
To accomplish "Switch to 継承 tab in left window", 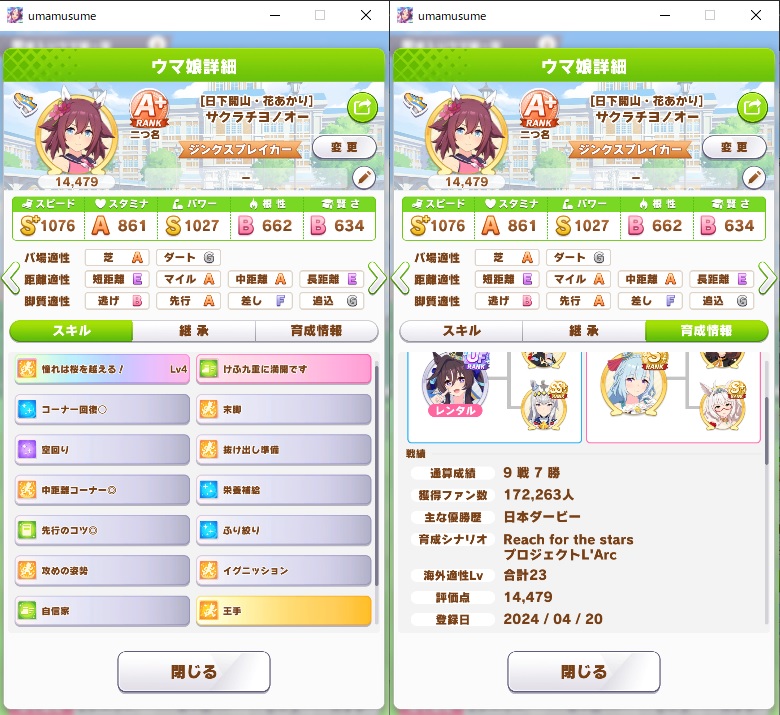I will tap(194, 330).
